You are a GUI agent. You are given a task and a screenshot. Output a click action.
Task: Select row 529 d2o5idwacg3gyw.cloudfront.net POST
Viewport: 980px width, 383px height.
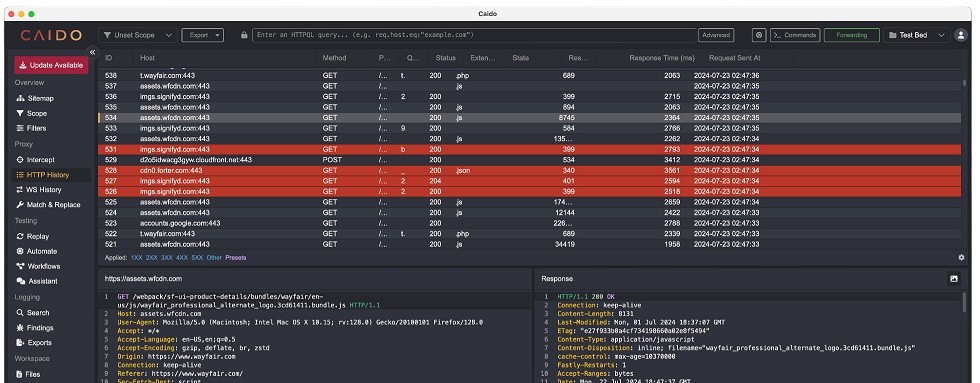(530, 160)
